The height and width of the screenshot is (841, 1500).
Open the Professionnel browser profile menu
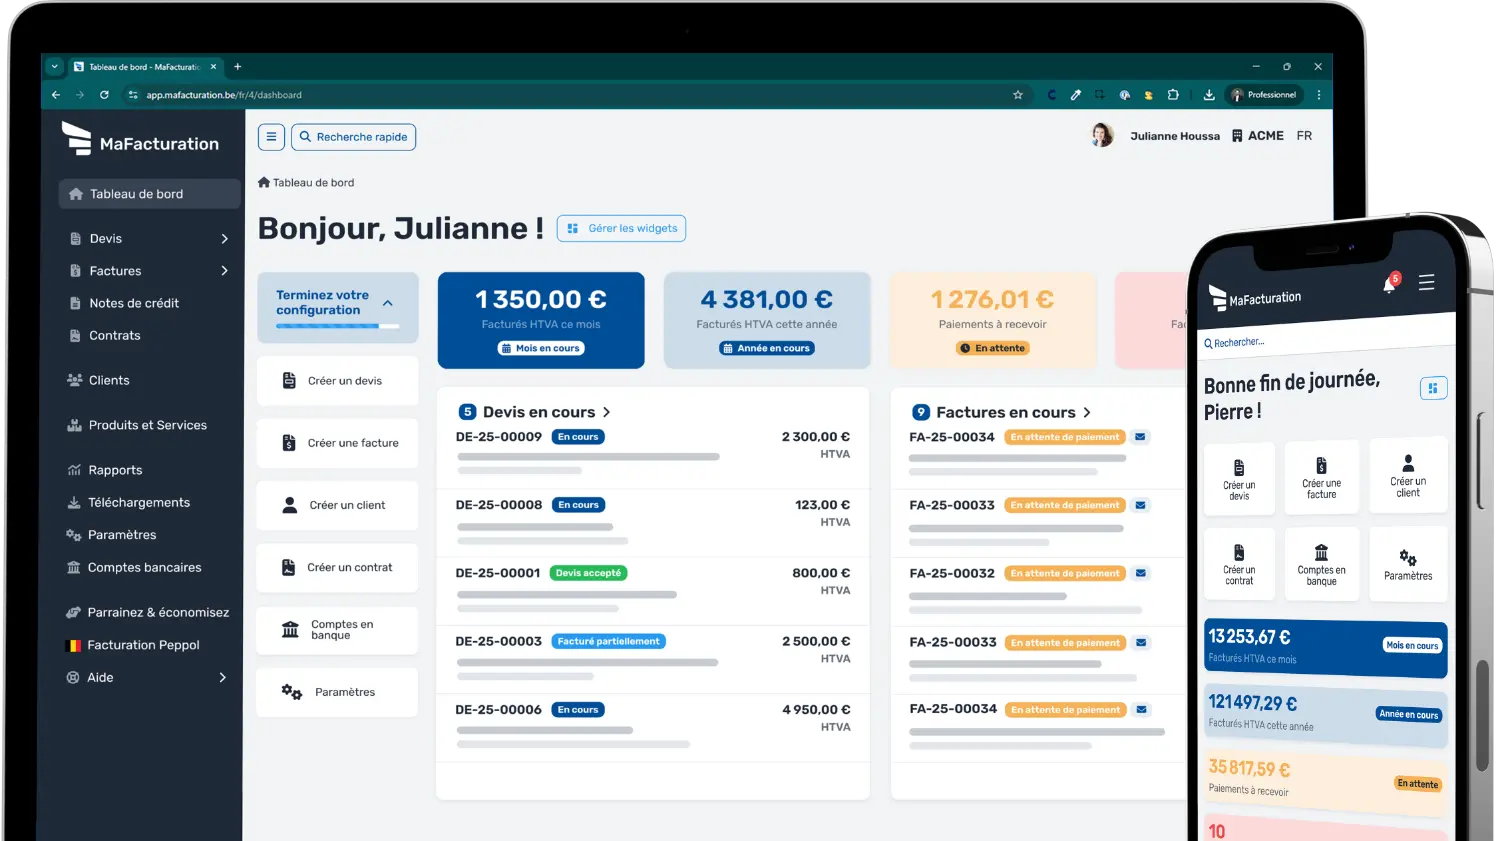point(1264,95)
